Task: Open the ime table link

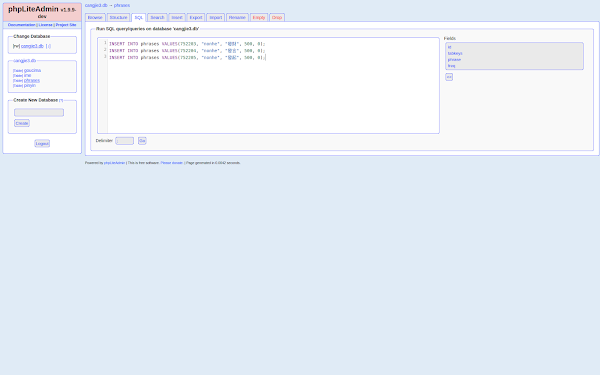Action: tap(28, 75)
